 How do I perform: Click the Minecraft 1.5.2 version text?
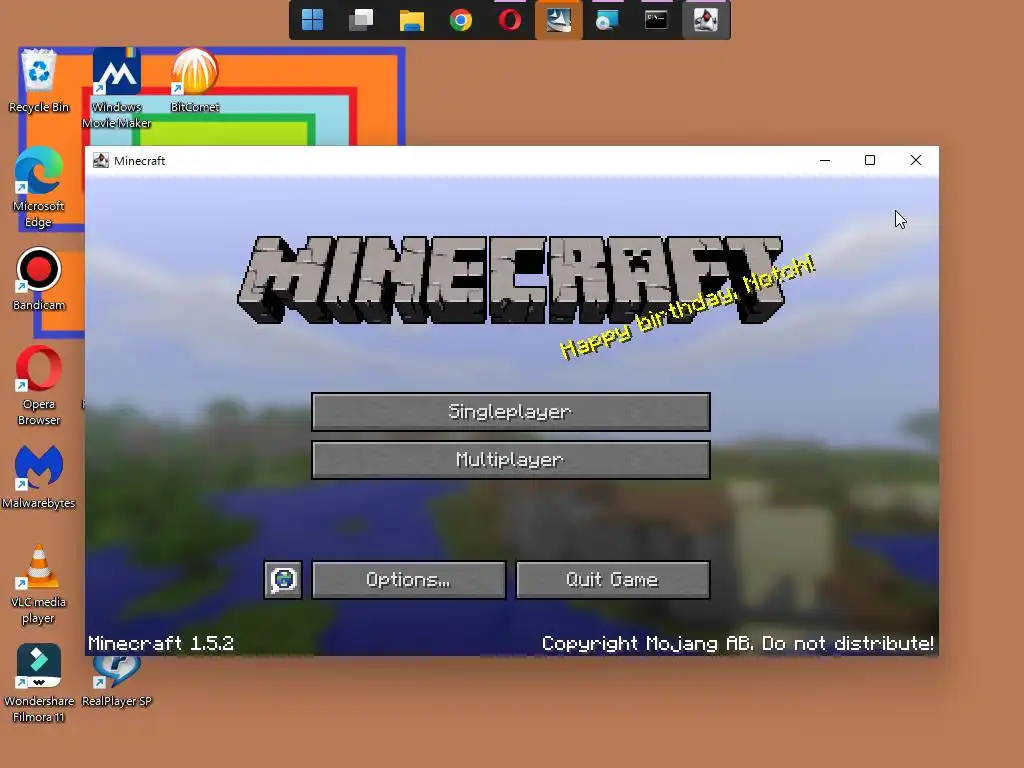click(x=161, y=643)
